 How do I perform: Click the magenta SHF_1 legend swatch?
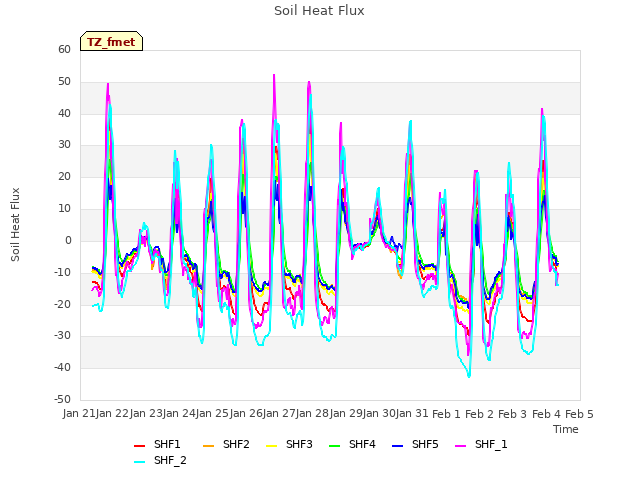(460, 446)
